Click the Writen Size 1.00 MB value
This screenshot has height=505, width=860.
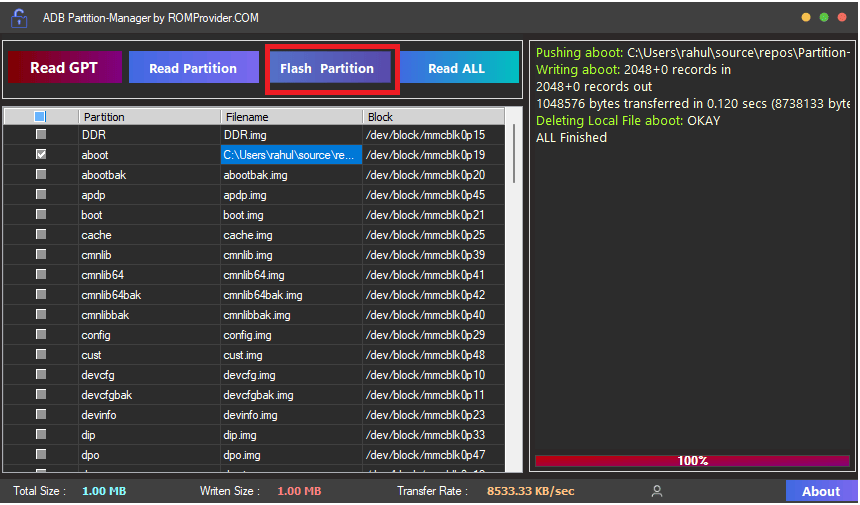[299, 491]
